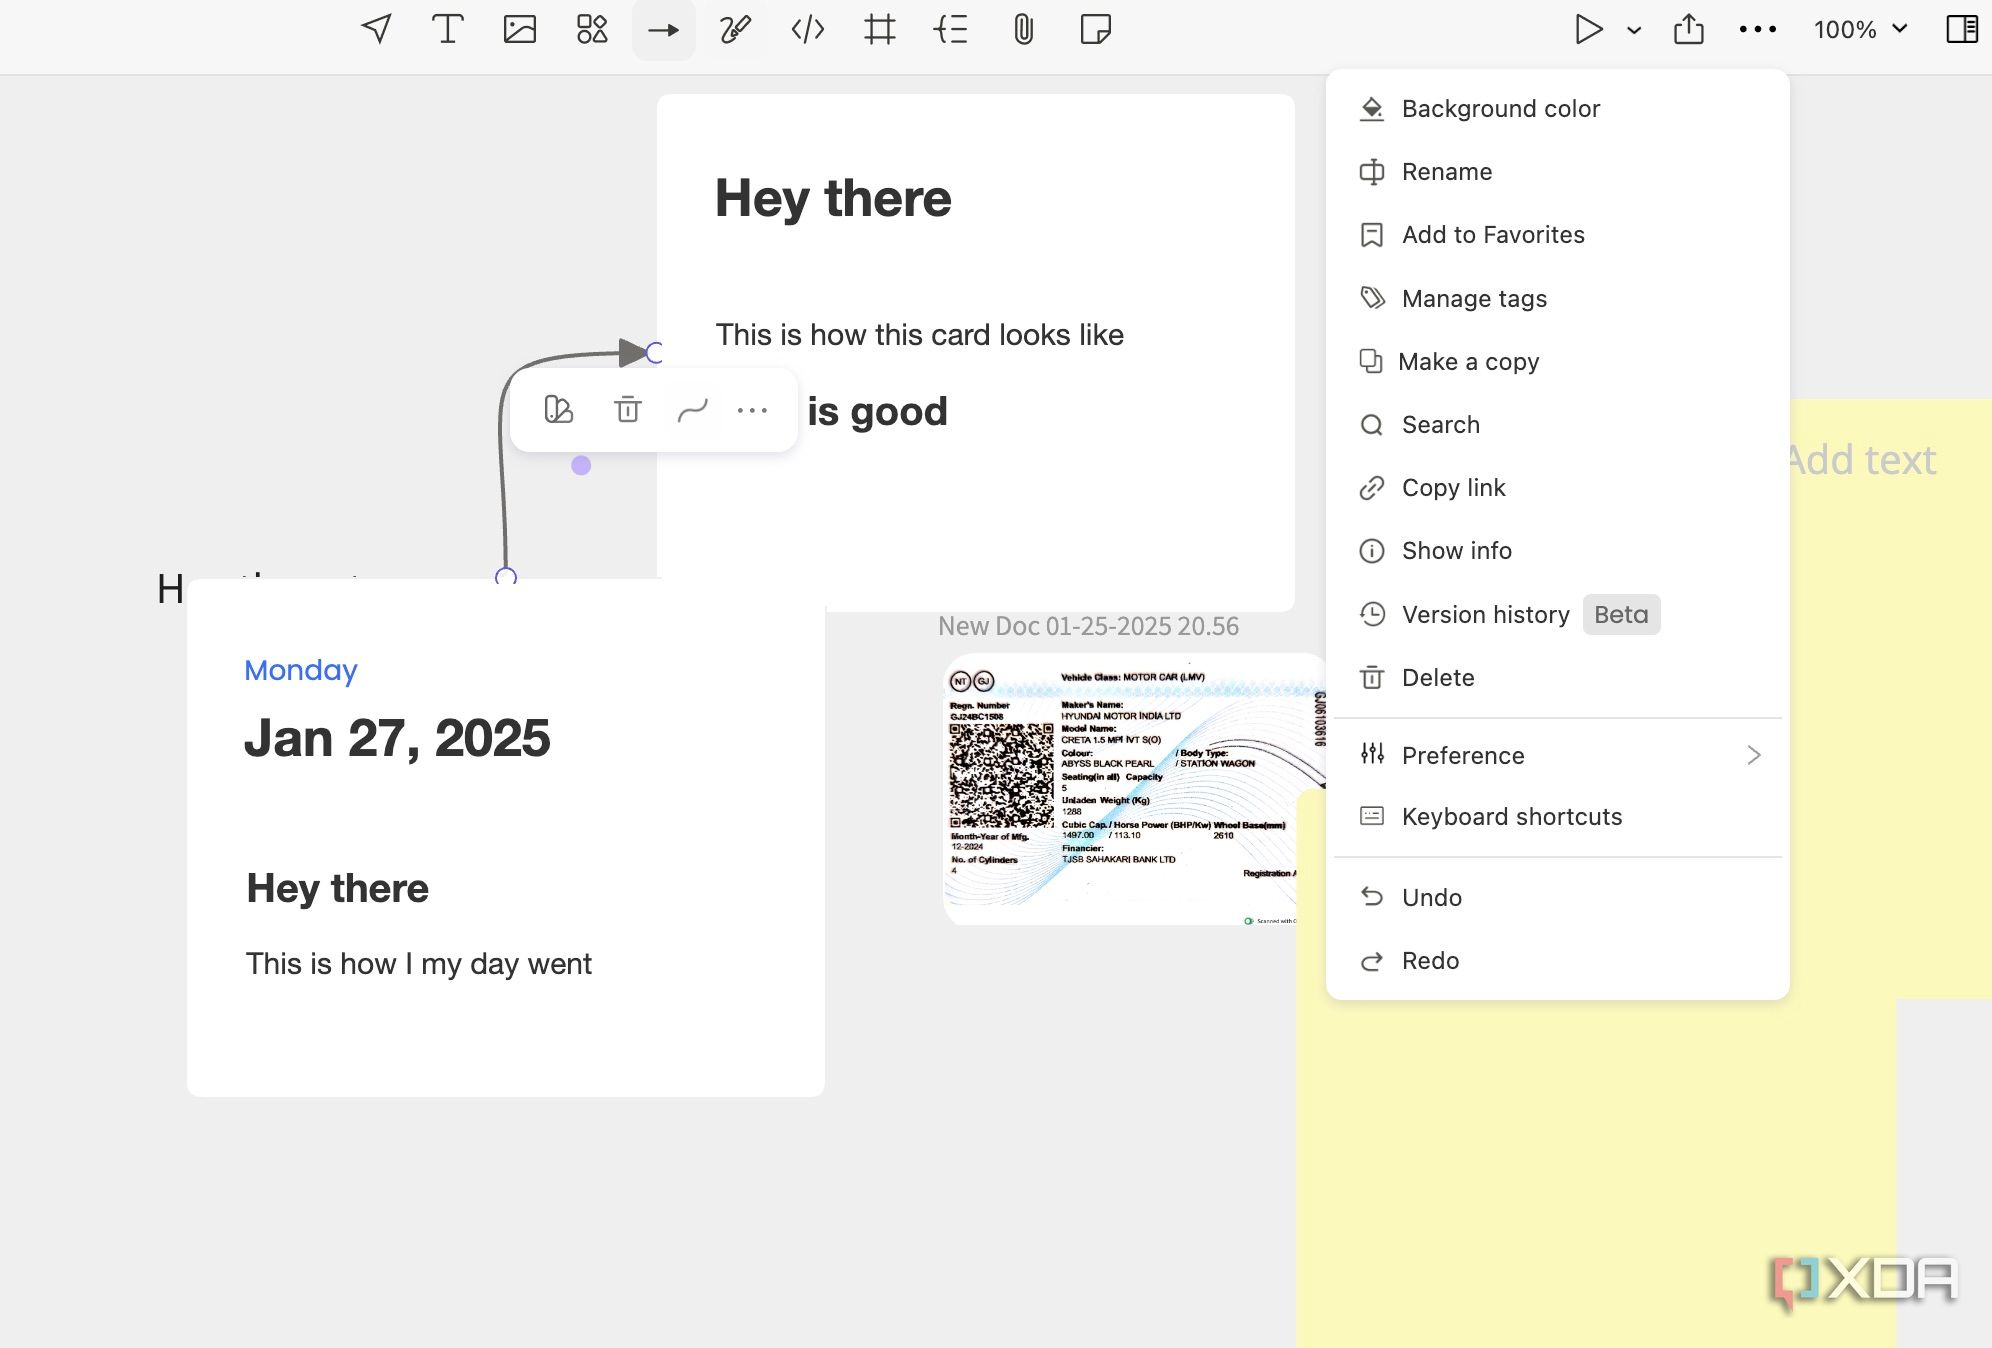
Task: Choose the Image insert tool
Action: pyautogui.click(x=520, y=29)
